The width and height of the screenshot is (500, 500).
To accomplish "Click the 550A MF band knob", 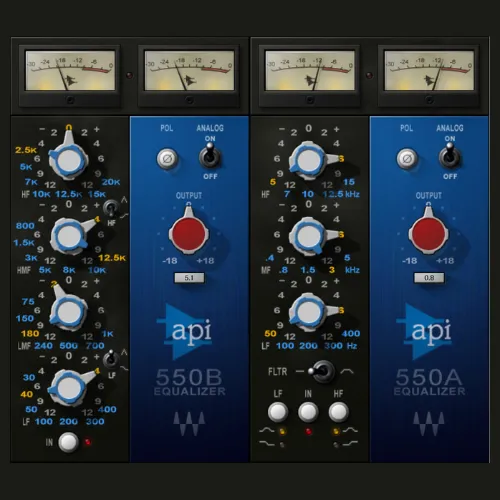I will 308,236.
